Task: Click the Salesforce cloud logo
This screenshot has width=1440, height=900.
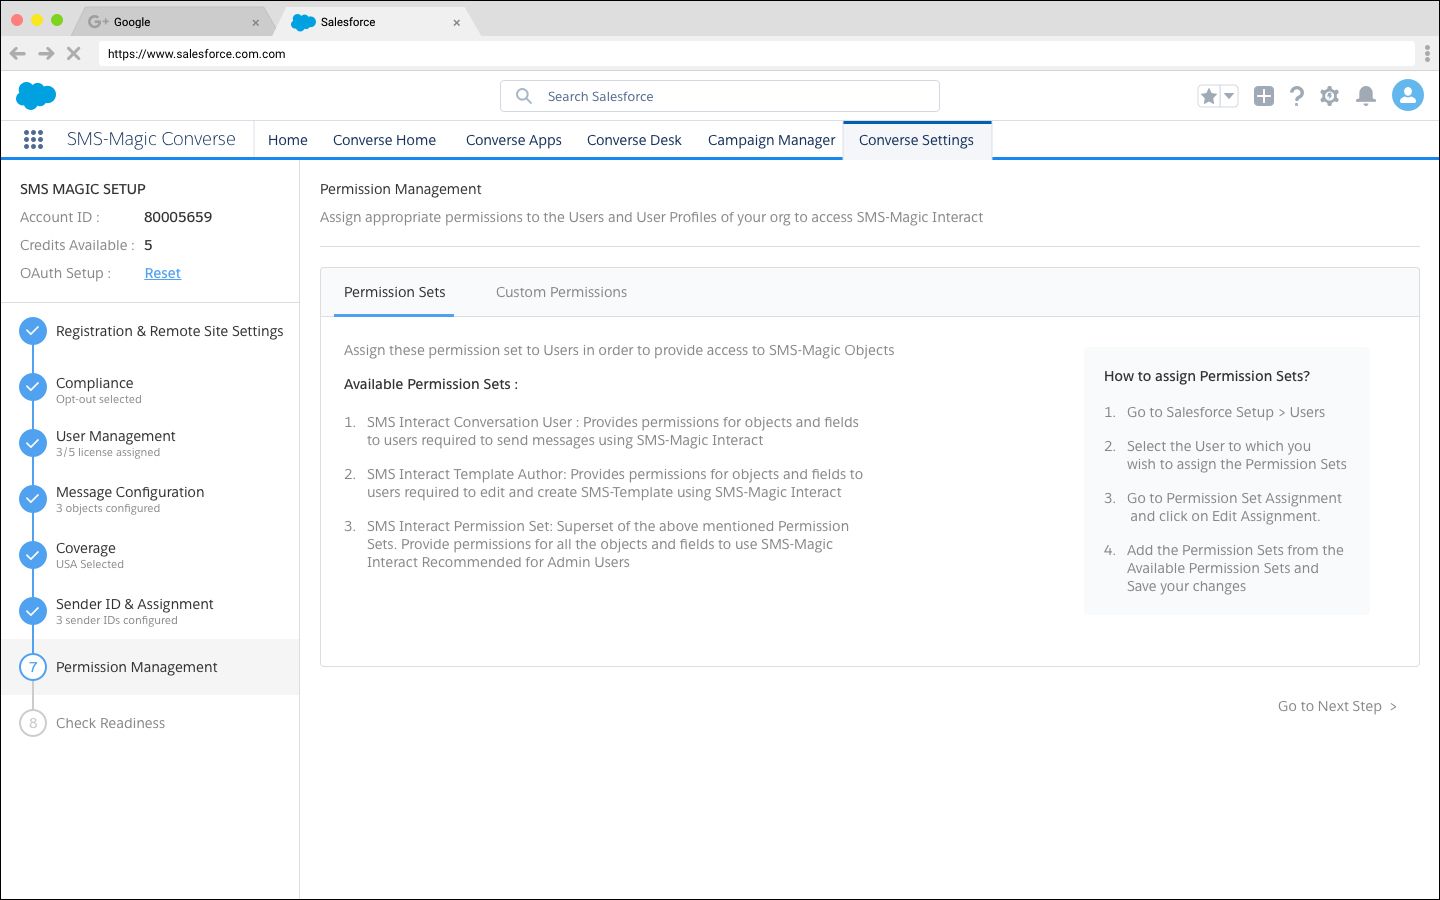Action: tap(36, 96)
